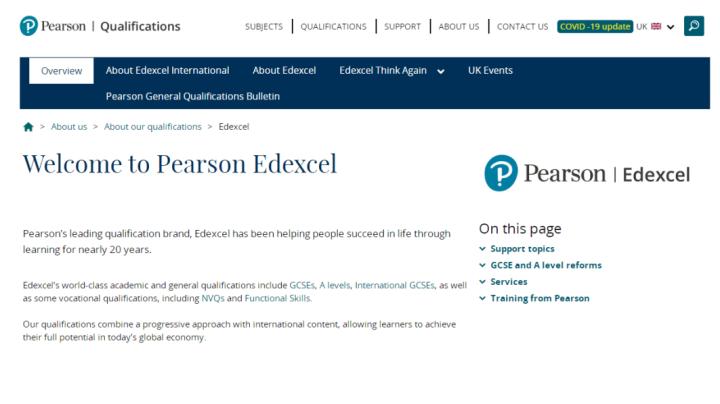This screenshot has width=720, height=404.
Task: Click the COVID-19 update button
Action: pos(595,27)
